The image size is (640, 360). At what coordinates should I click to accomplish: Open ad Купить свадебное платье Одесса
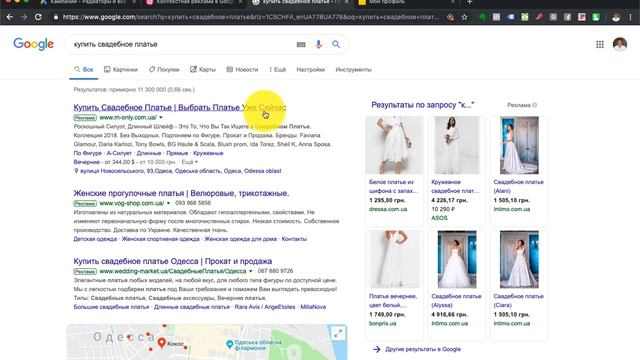pos(173,261)
